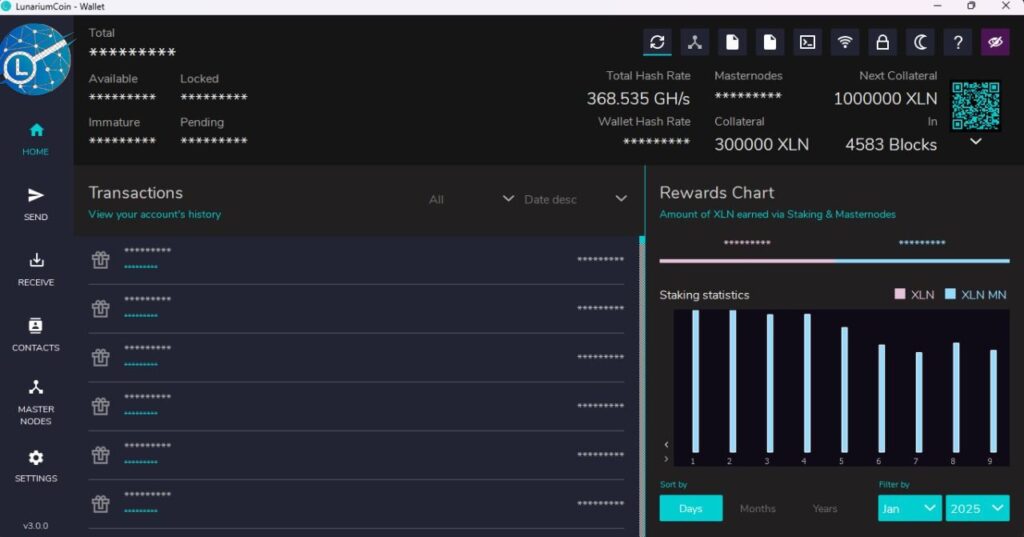This screenshot has width=1024, height=537.
Task: Click the third transaction's gift icon
Action: point(101,357)
